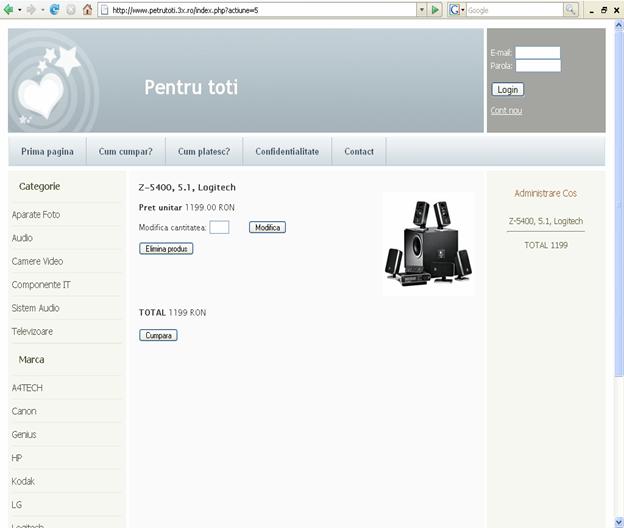
Task: Open the Google search engine dropdown
Action: (463, 9)
